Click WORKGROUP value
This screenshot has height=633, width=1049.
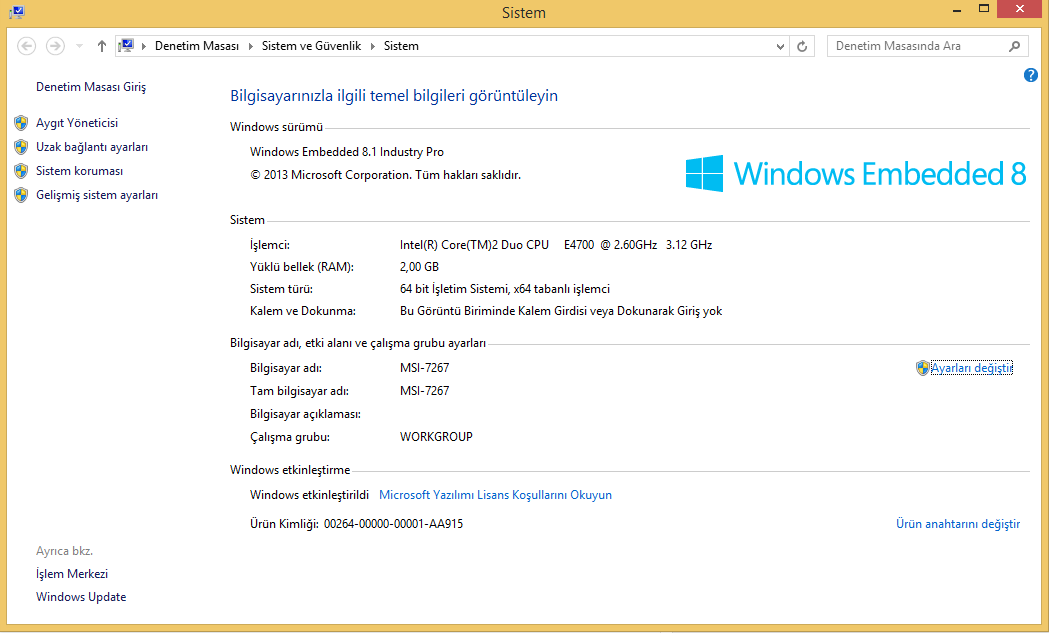point(436,436)
